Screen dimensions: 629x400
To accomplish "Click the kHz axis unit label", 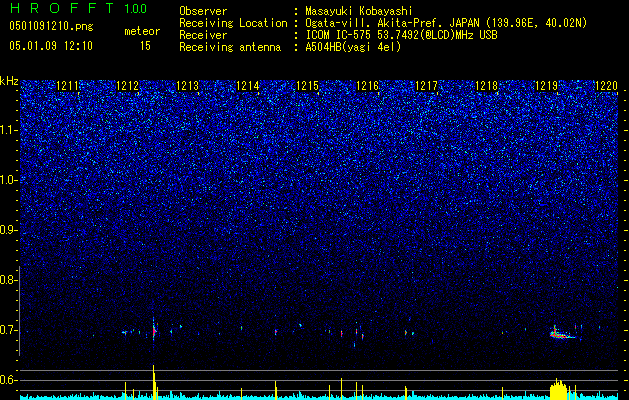I will 9,81.
